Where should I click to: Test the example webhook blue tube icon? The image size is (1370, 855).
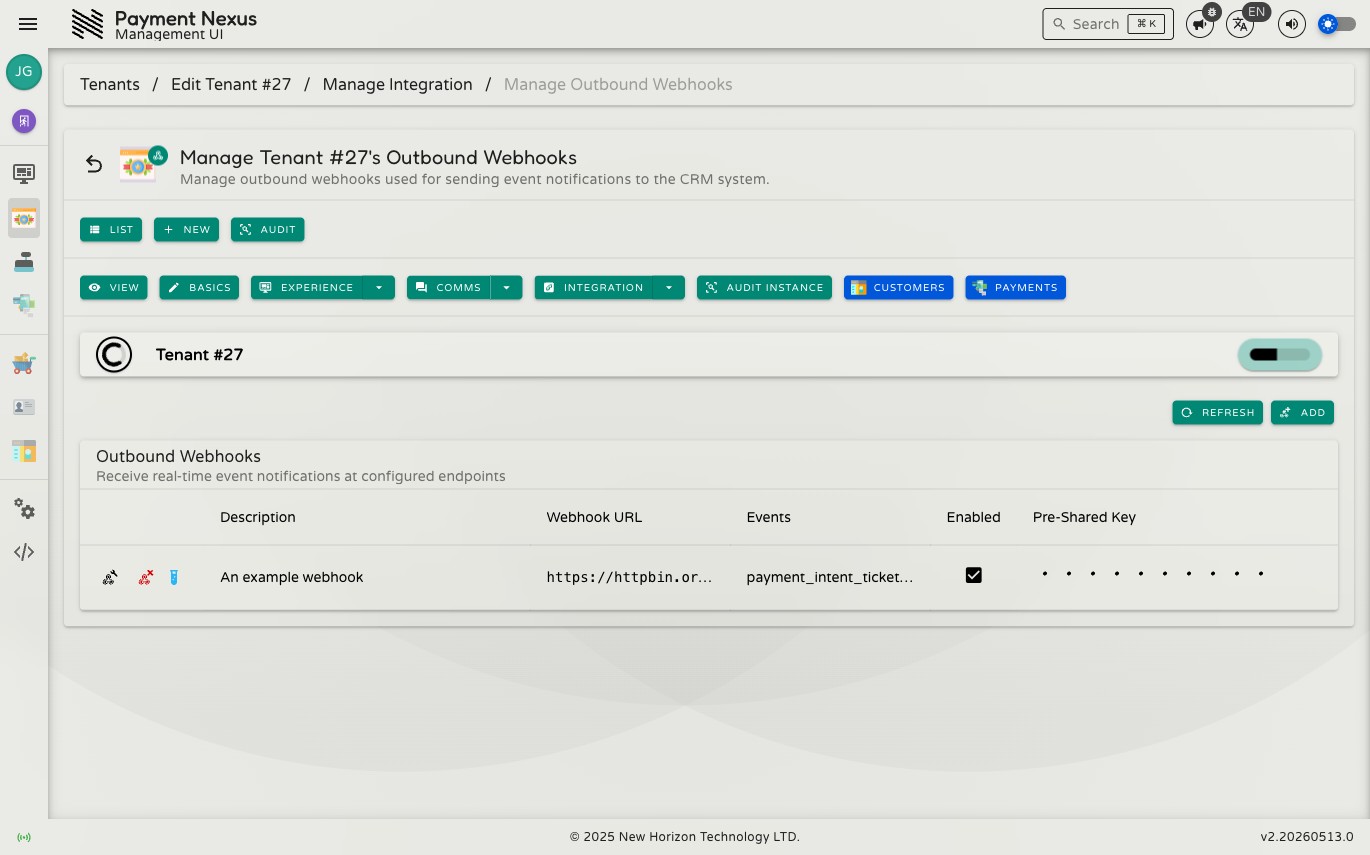[173, 577]
